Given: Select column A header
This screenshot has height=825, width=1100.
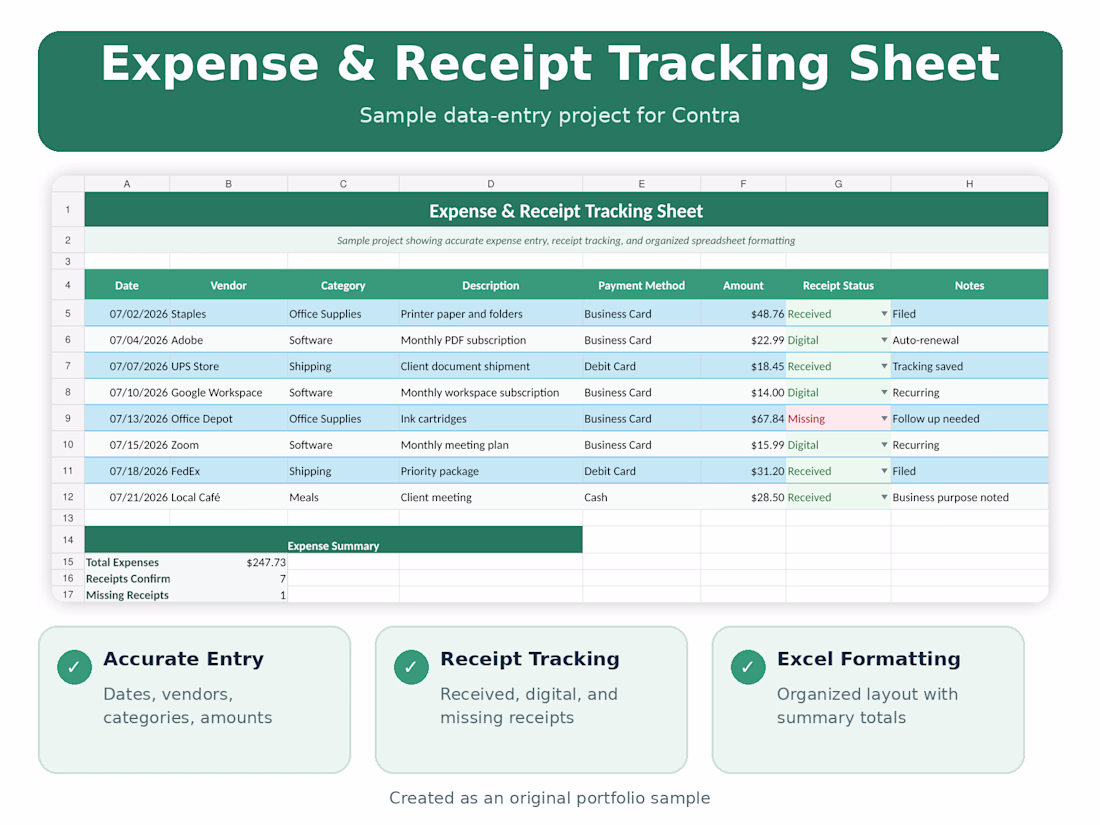Looking at the screenshot, I should coord(127,184).
